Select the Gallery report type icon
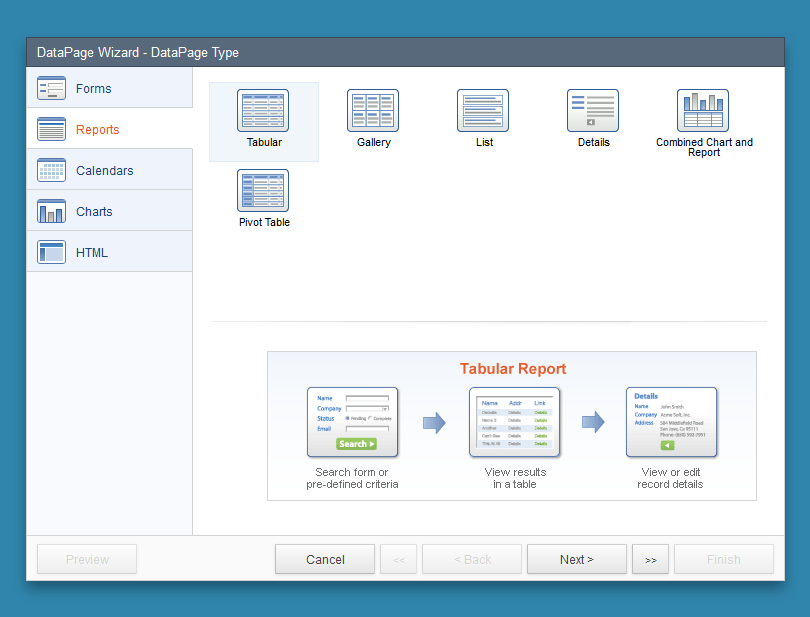The width and height of the screenshot is (810, 617). [373, 110]
